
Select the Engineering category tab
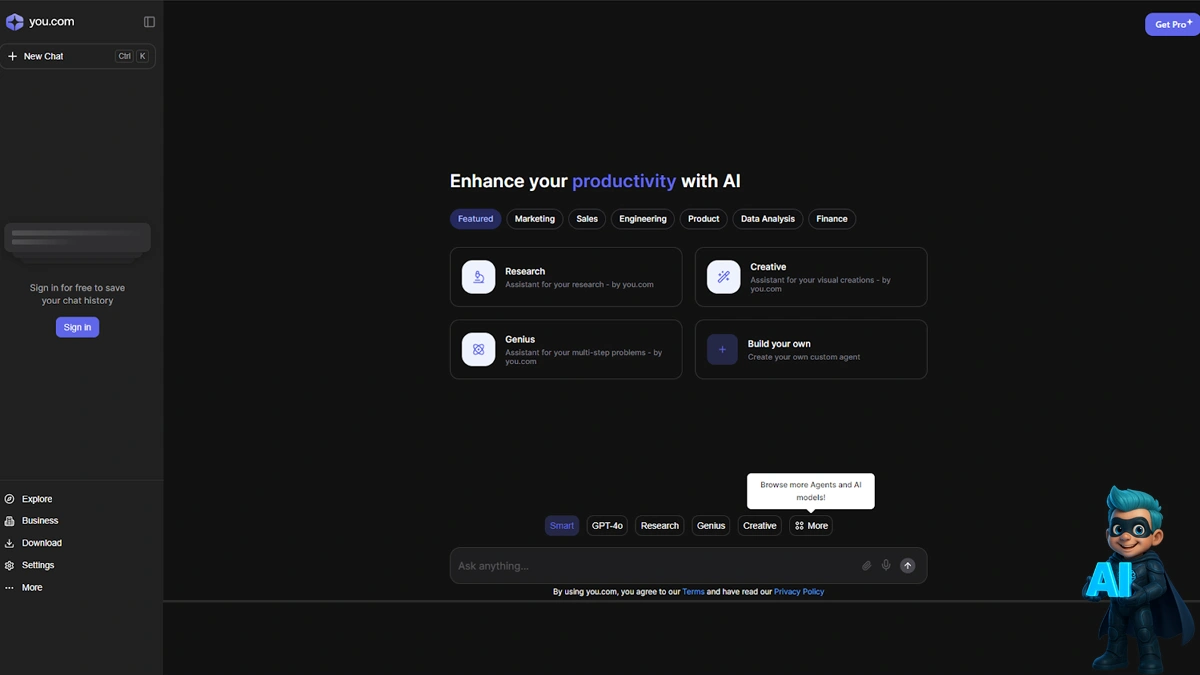[x=643, y=219]
